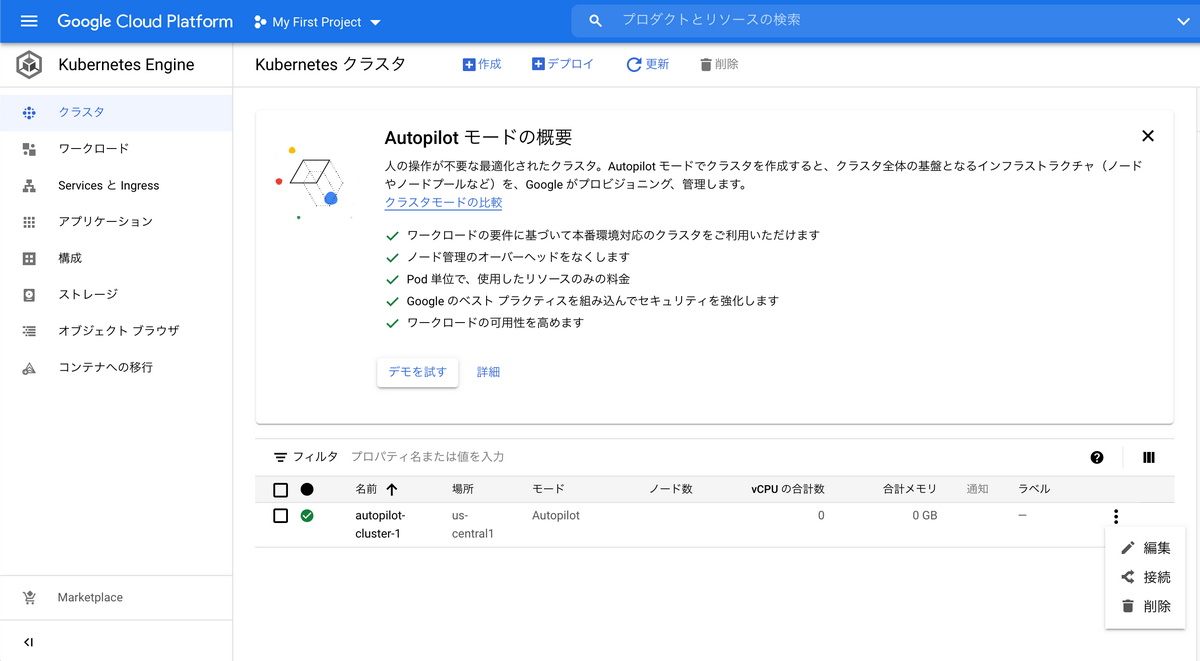The height and width of the screenshot is (661, 1200).
Task: Open the autopilot-cluster-1 cluster link
Action: pyautogui.click(x=380, y=525)
